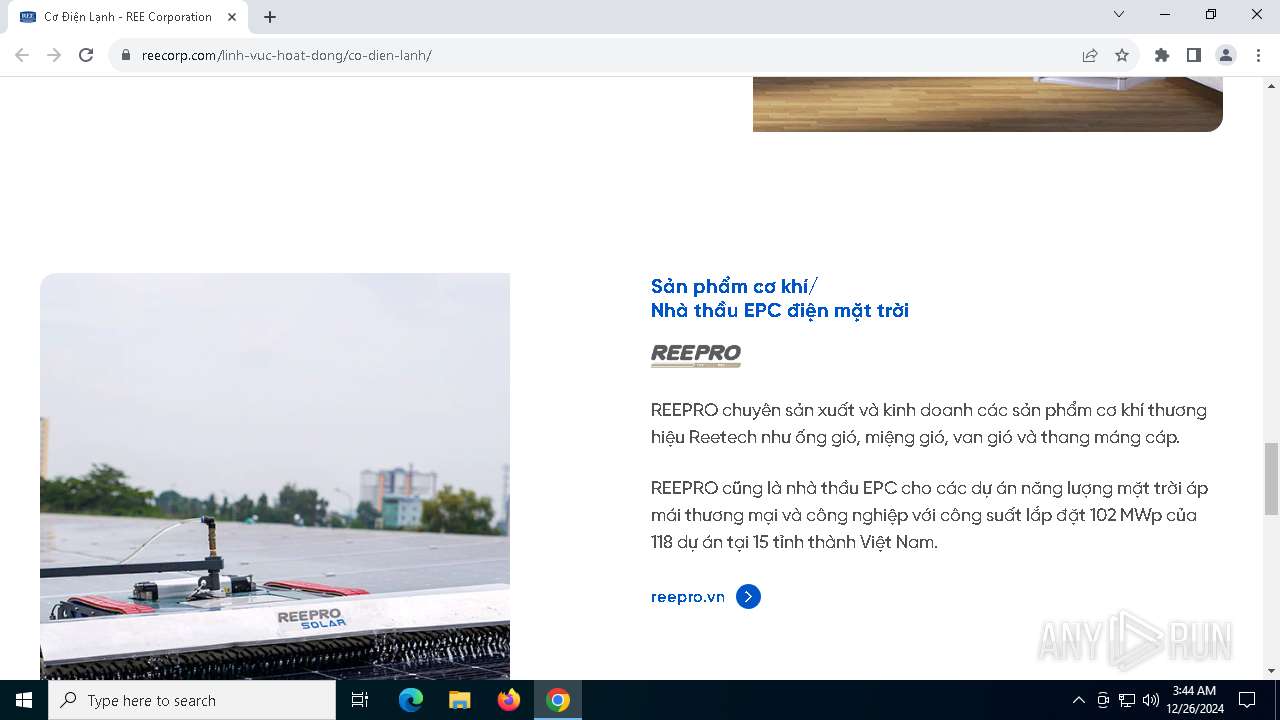View site security lock info
This screenshot has height=720, width=1280.
pyautogui.click(x=126, y=55)
